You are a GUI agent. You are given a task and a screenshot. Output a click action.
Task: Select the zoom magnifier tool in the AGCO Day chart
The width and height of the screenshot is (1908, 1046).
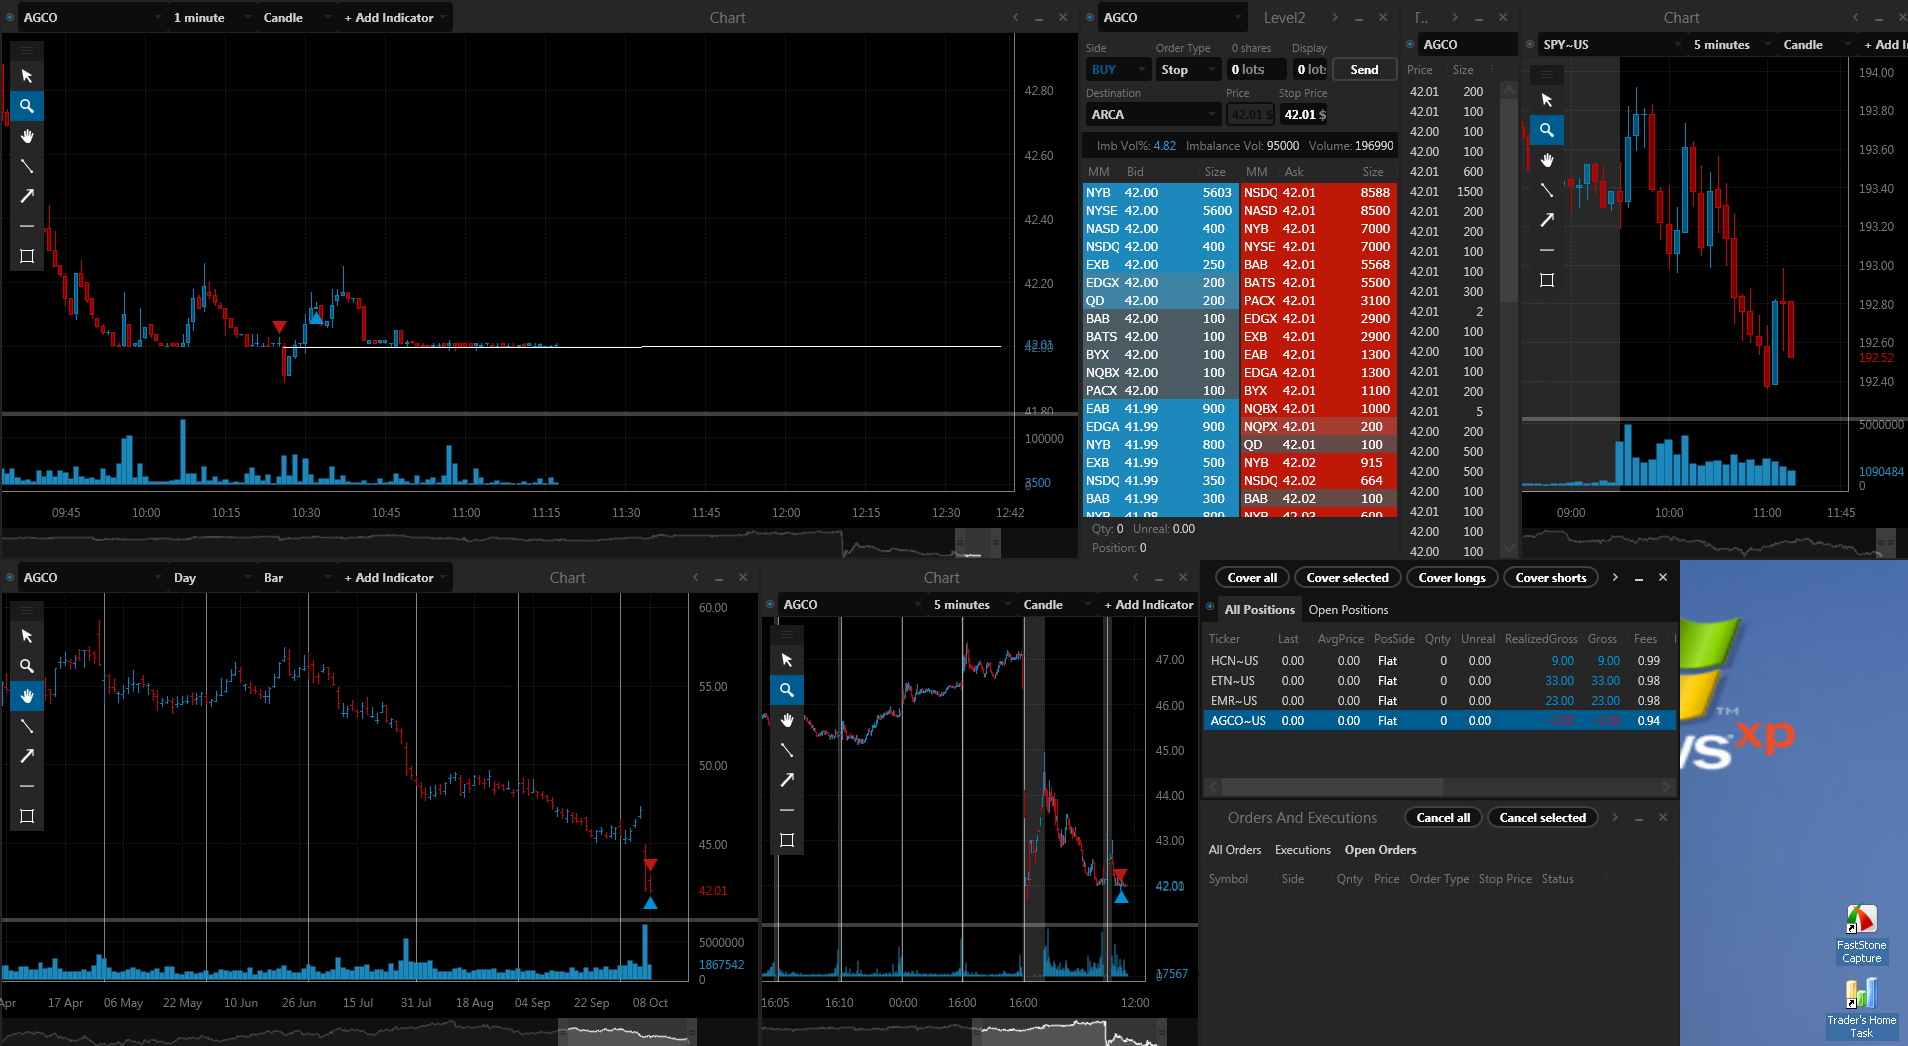(x=27, y=666)
